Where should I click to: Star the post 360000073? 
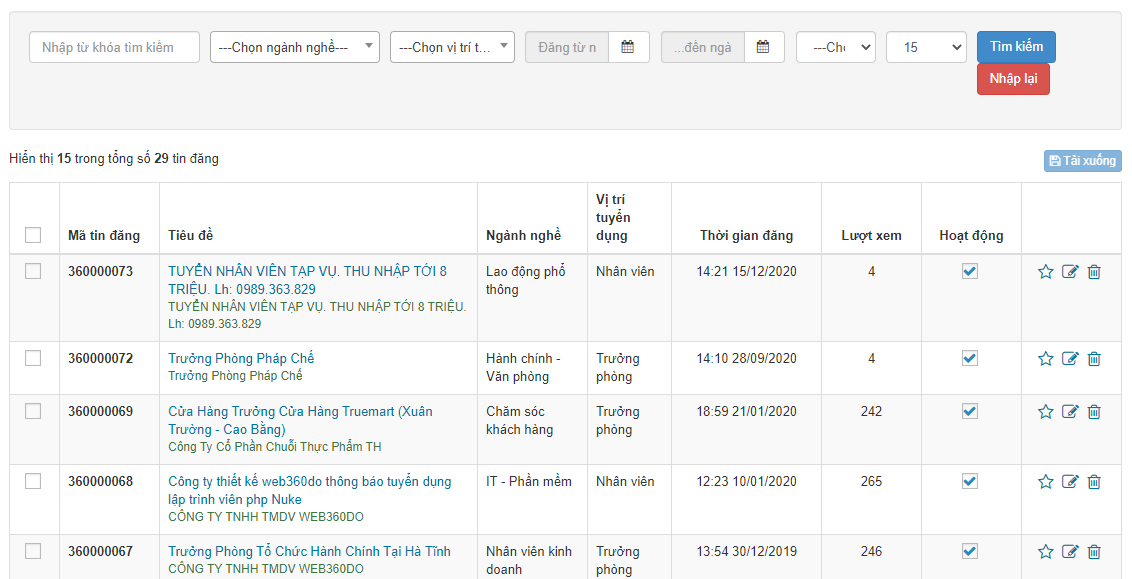click(1045, 271)
